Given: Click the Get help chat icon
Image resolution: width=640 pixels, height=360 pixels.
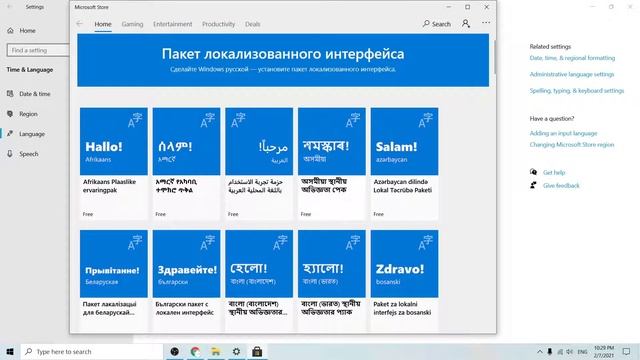Looking at the screenshot, I should tap(533, 172).
